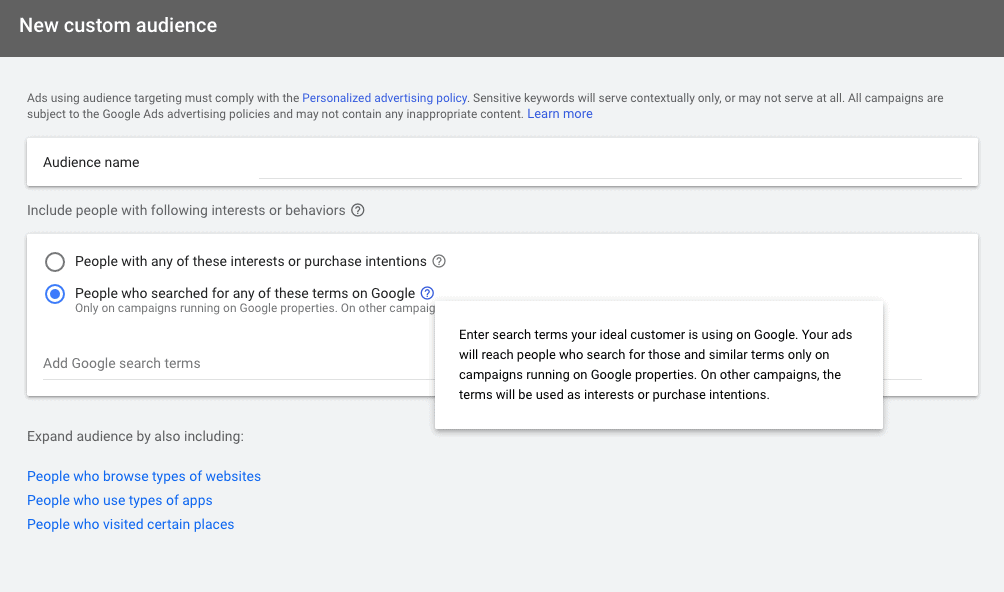Screen dimensions: 1004x592
Task: Expand People who browse types of websites
Action: click(x=144, y=477)
